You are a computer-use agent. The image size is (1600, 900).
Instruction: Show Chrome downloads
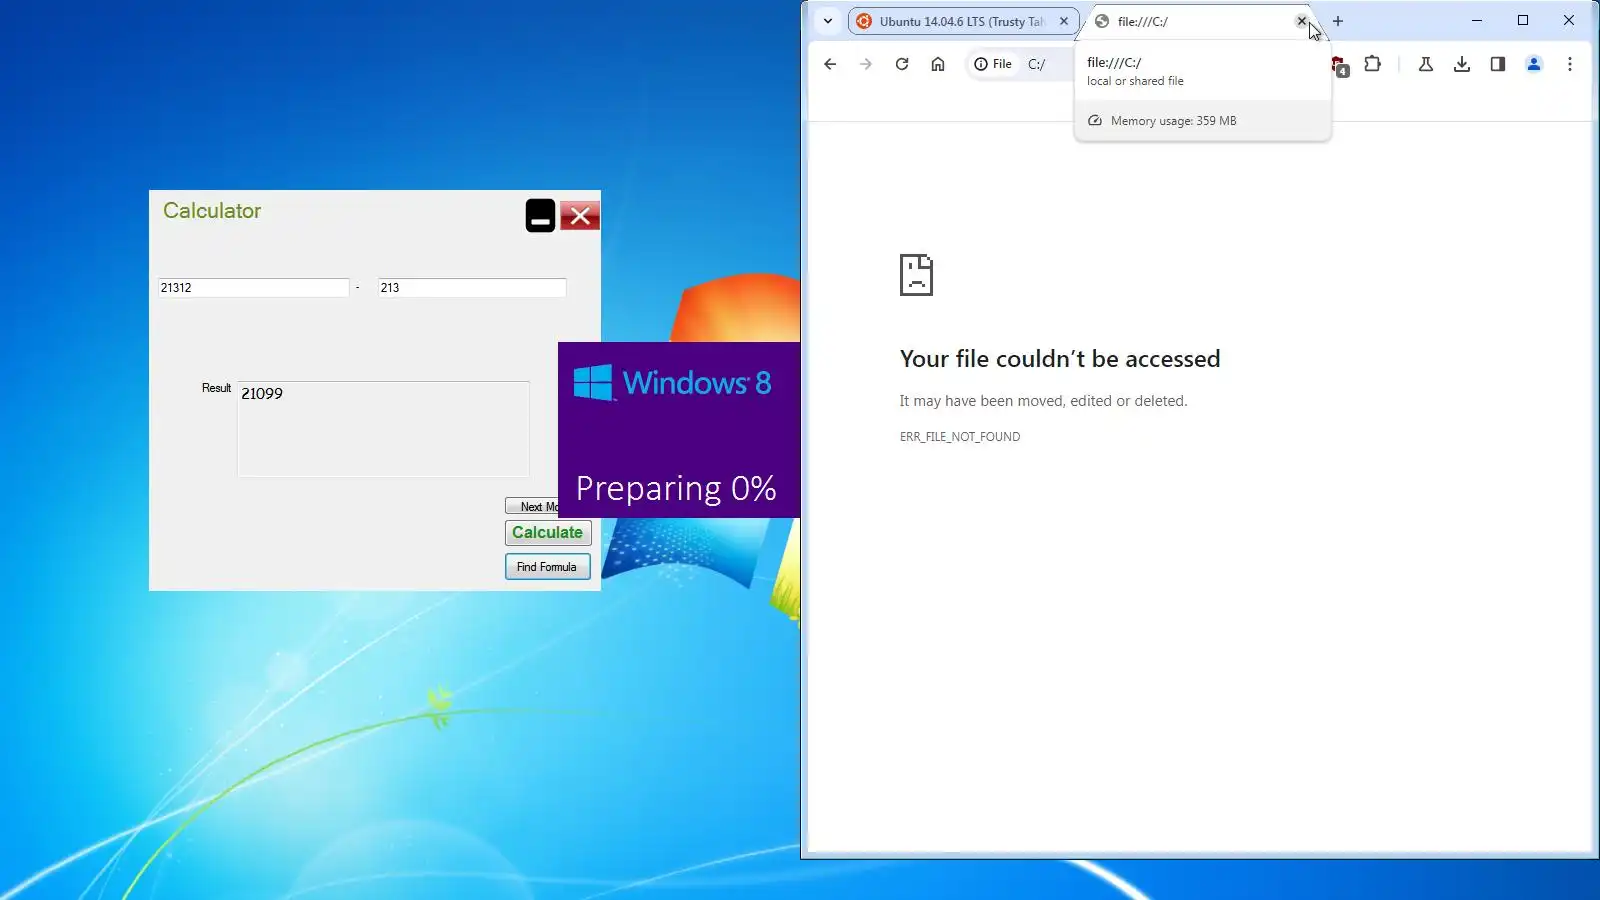(x=1462, y=64)
